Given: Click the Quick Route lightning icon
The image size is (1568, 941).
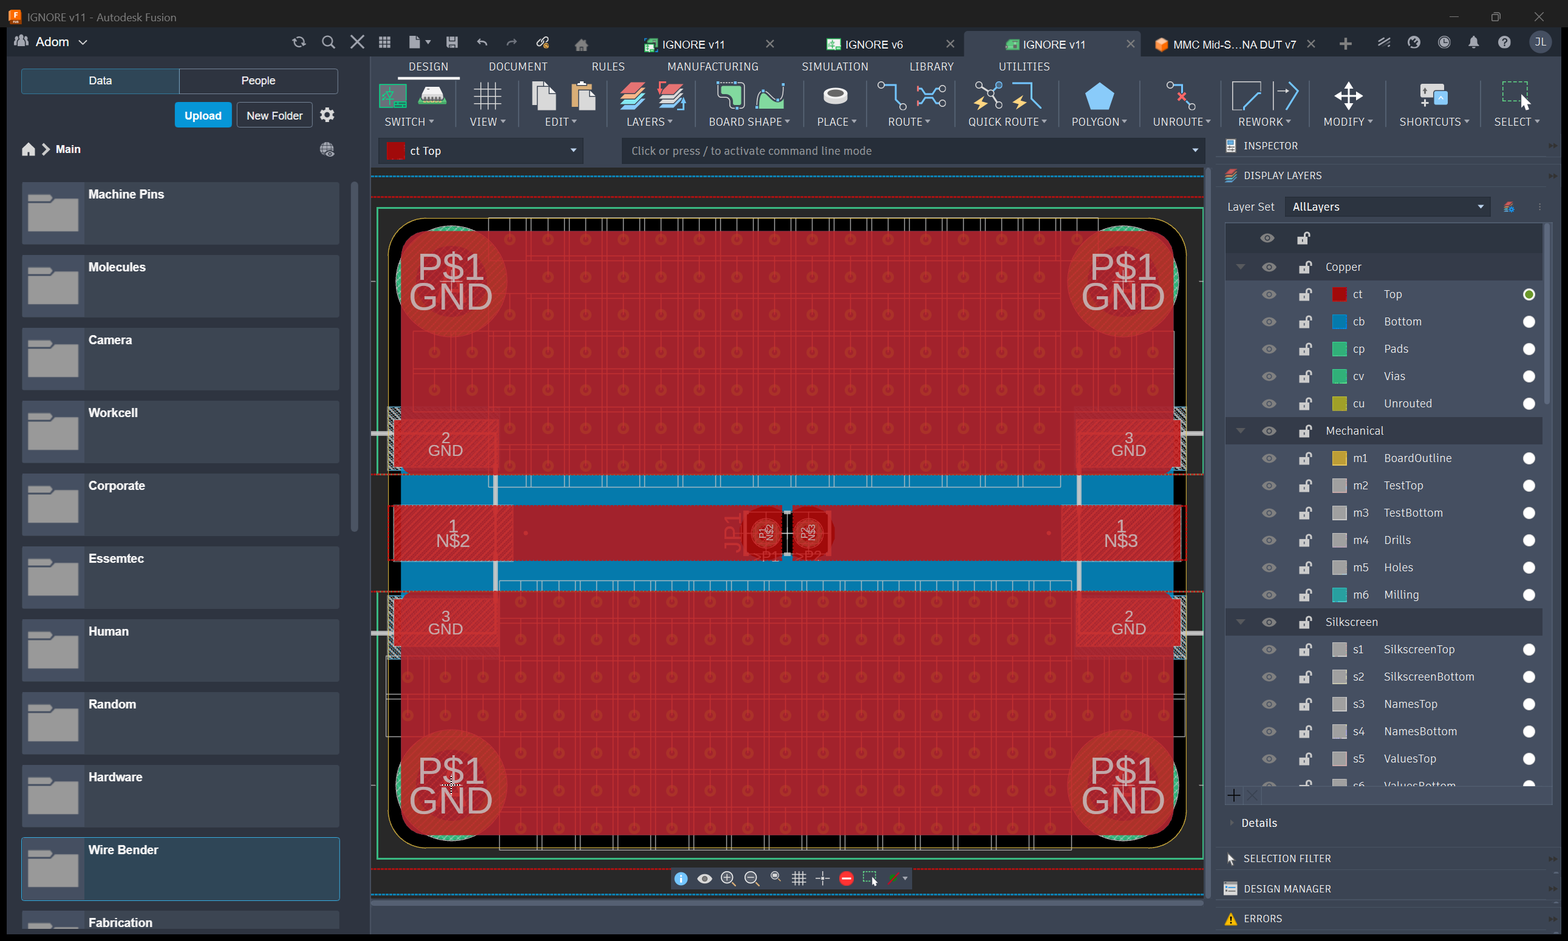Looking at the screenshot, I should coord(988,97).
